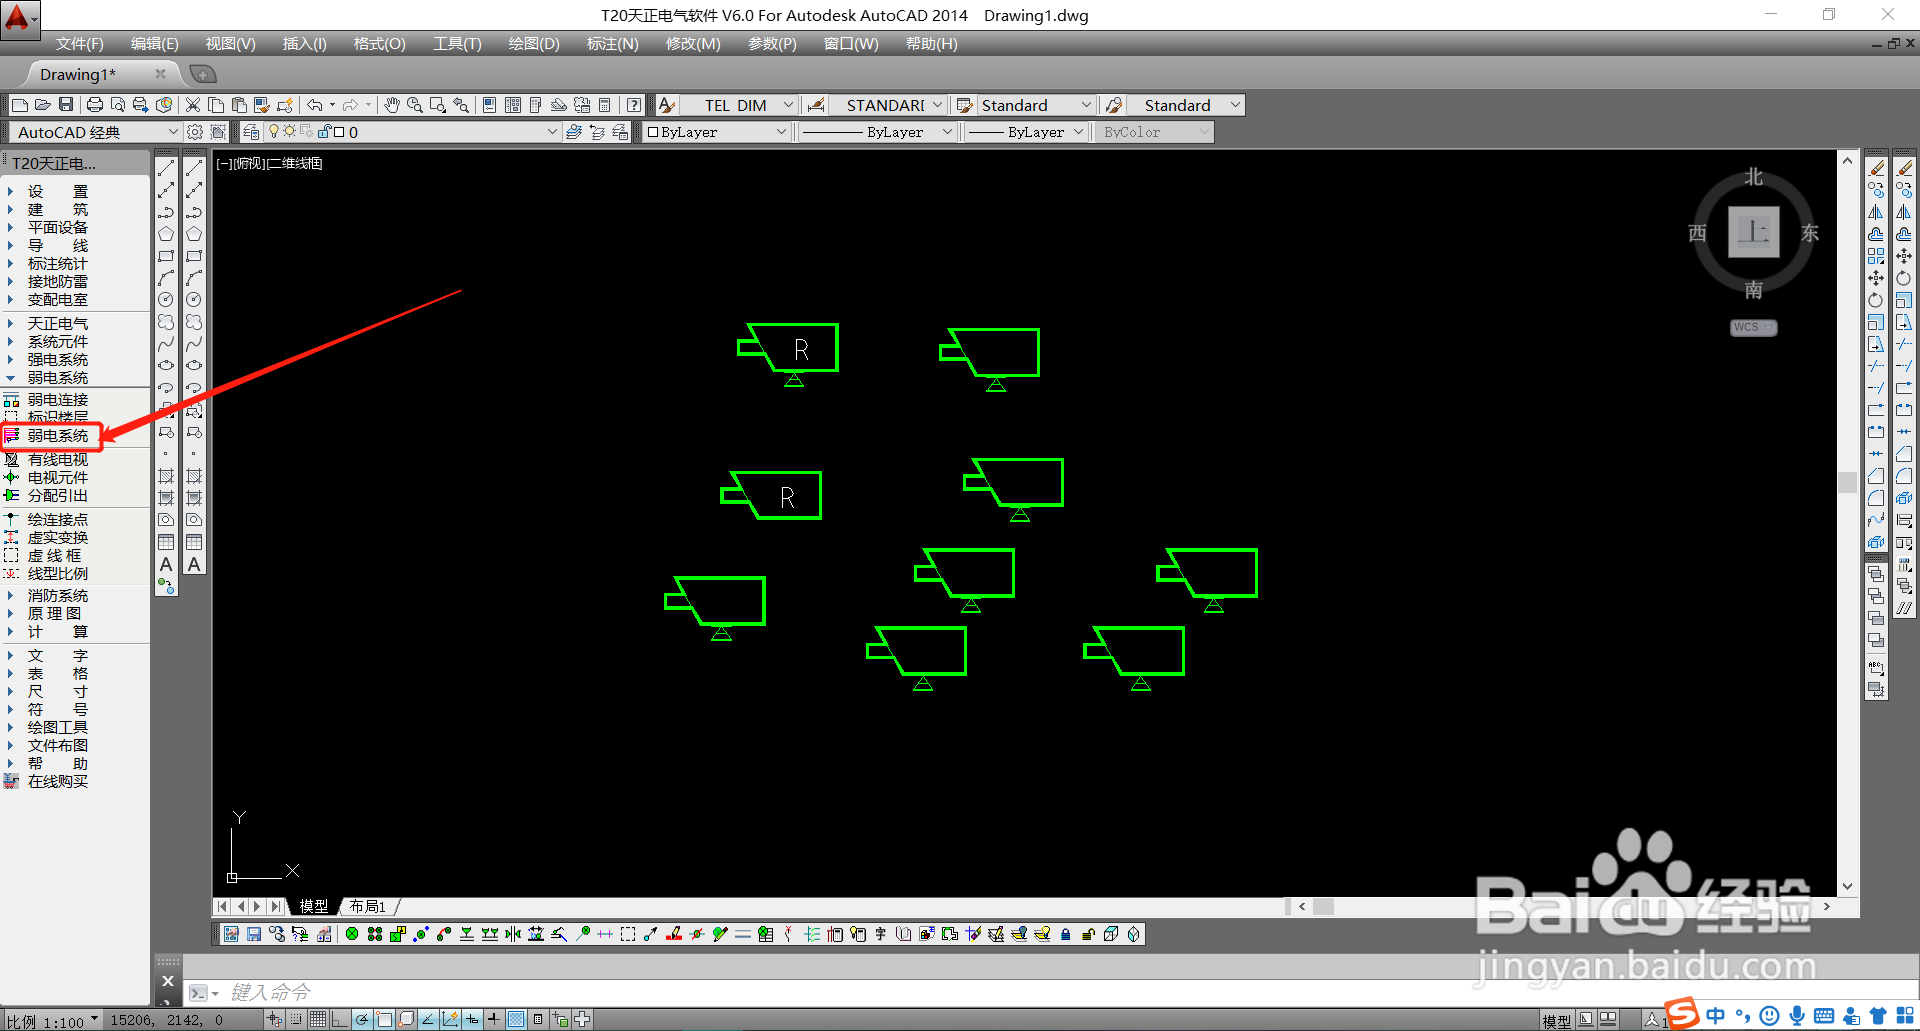The width and height of the screenshot is (1920, 1031).
Task: Toggle Dynamic Input in status bar
Action: pos(472,1019)
